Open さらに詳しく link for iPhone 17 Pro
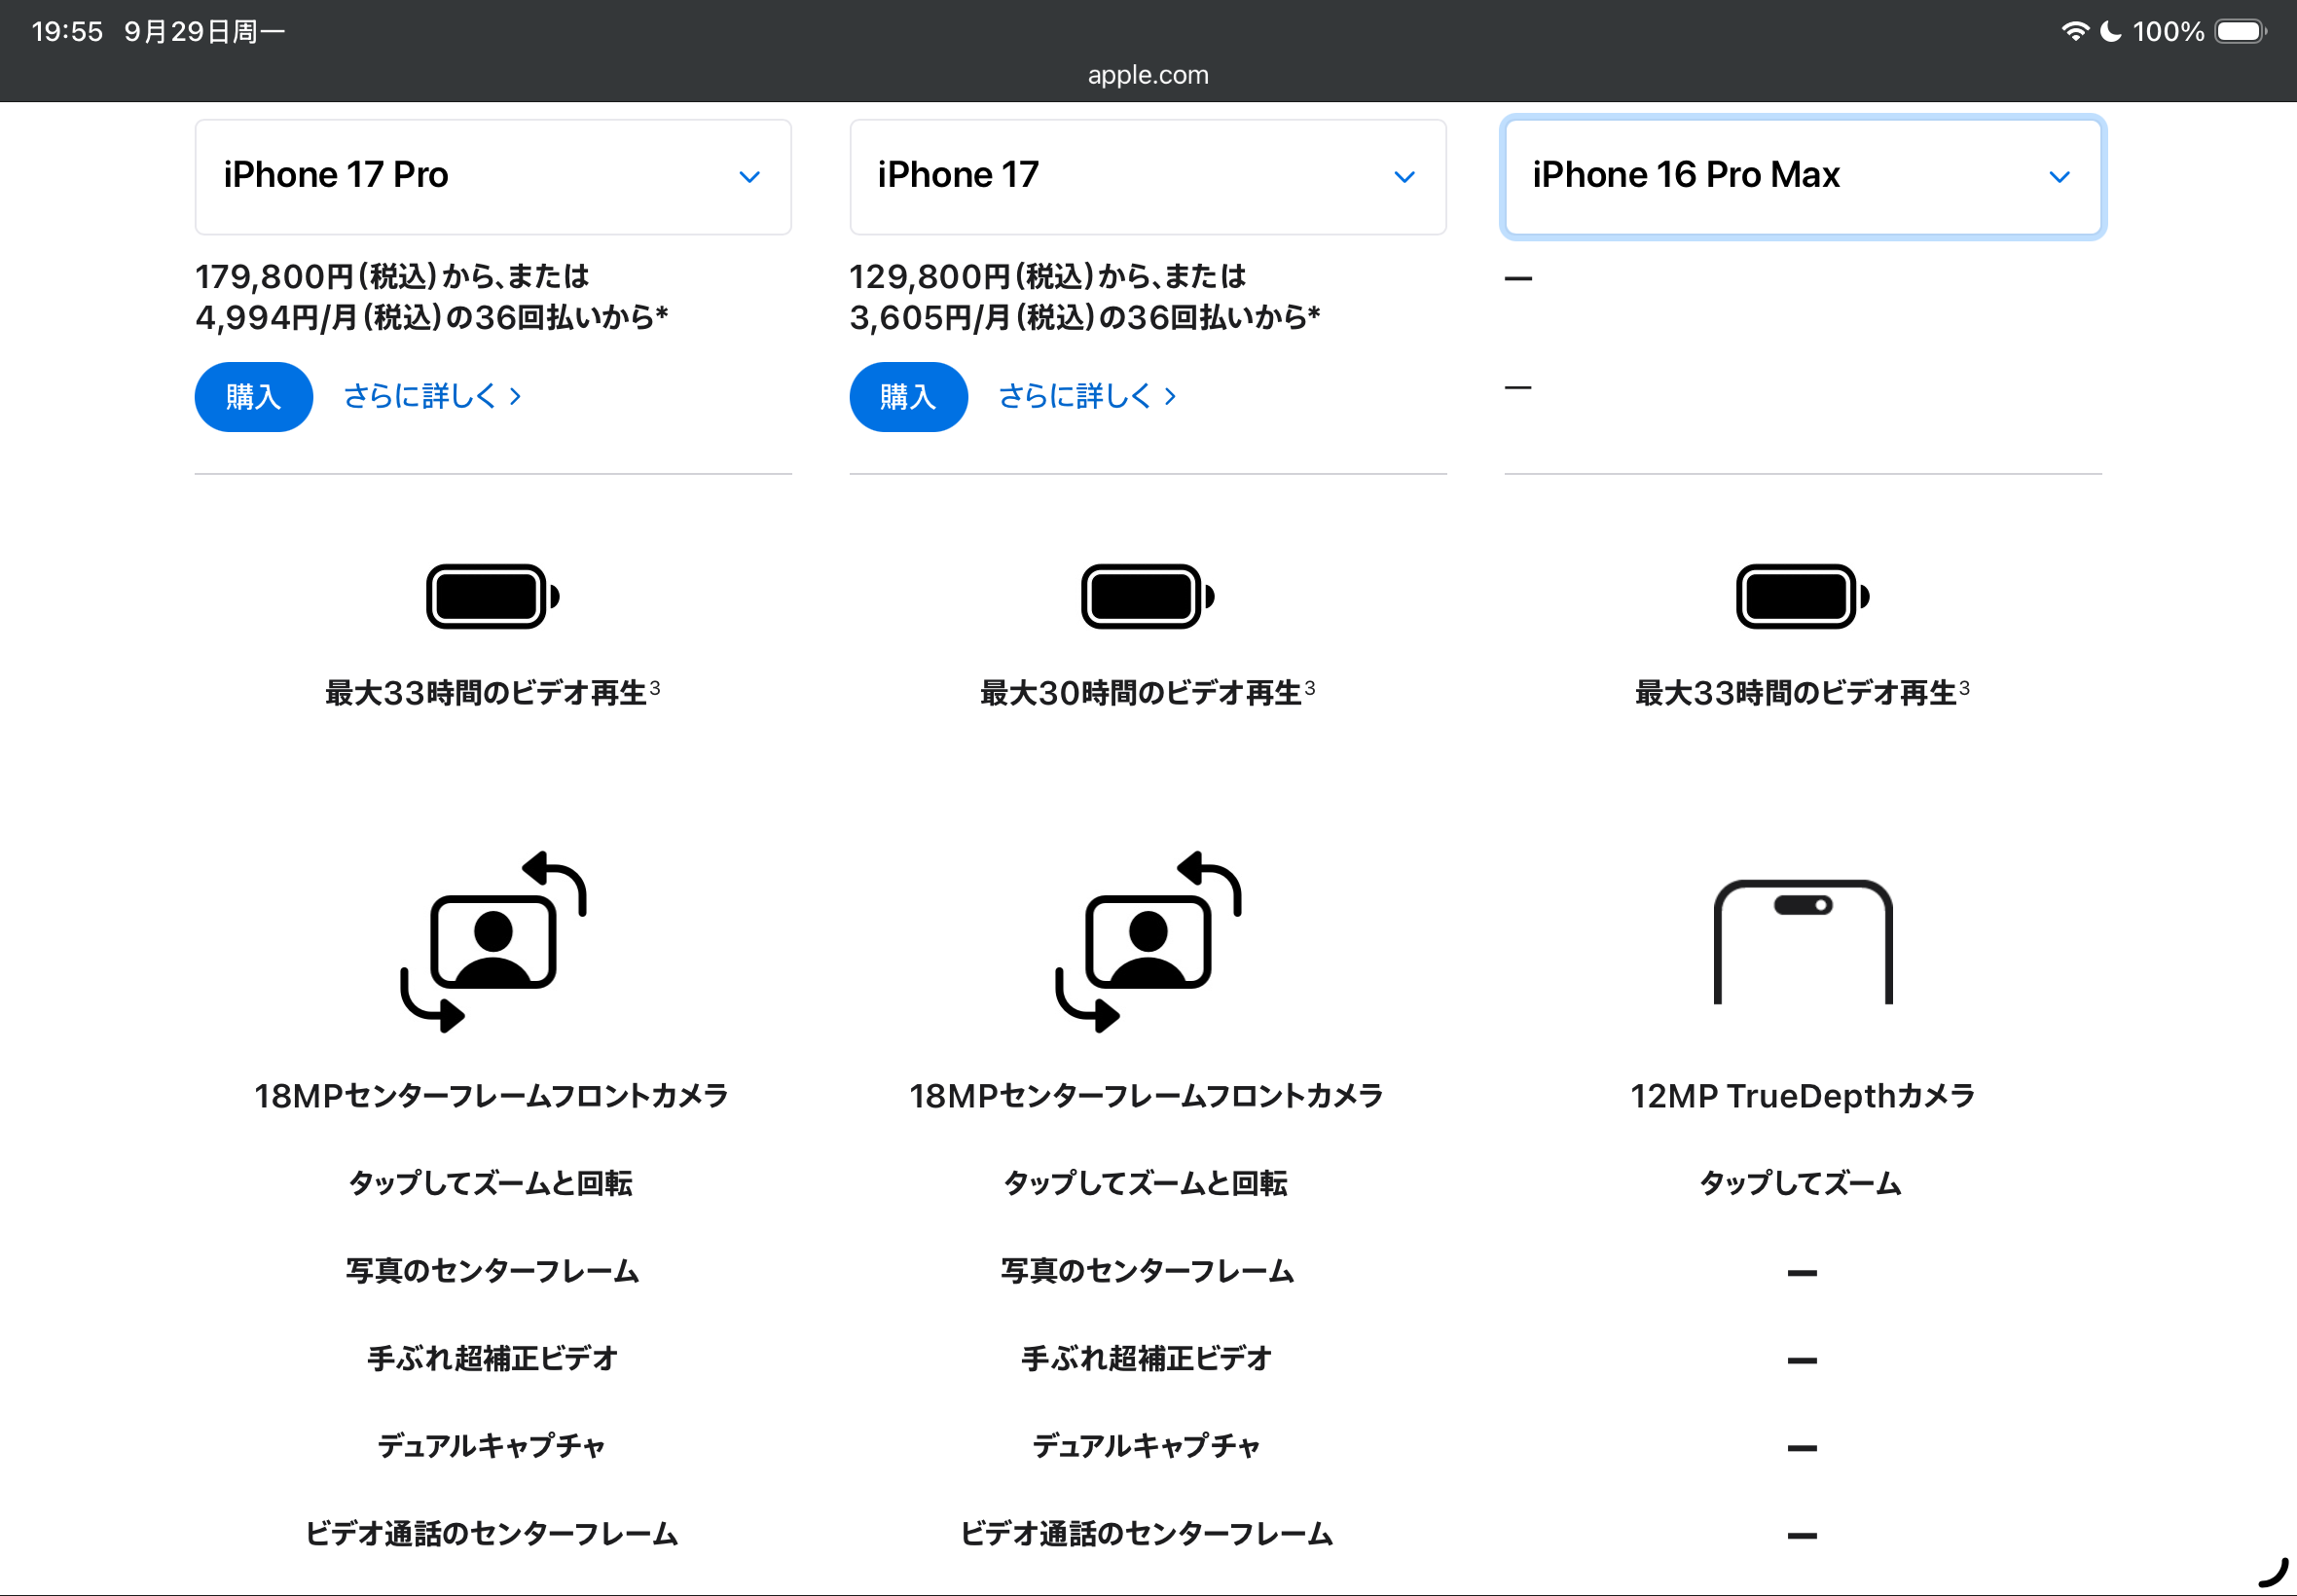The width and height of the screenshot is (2297, 1596). (x=433, y=397)
